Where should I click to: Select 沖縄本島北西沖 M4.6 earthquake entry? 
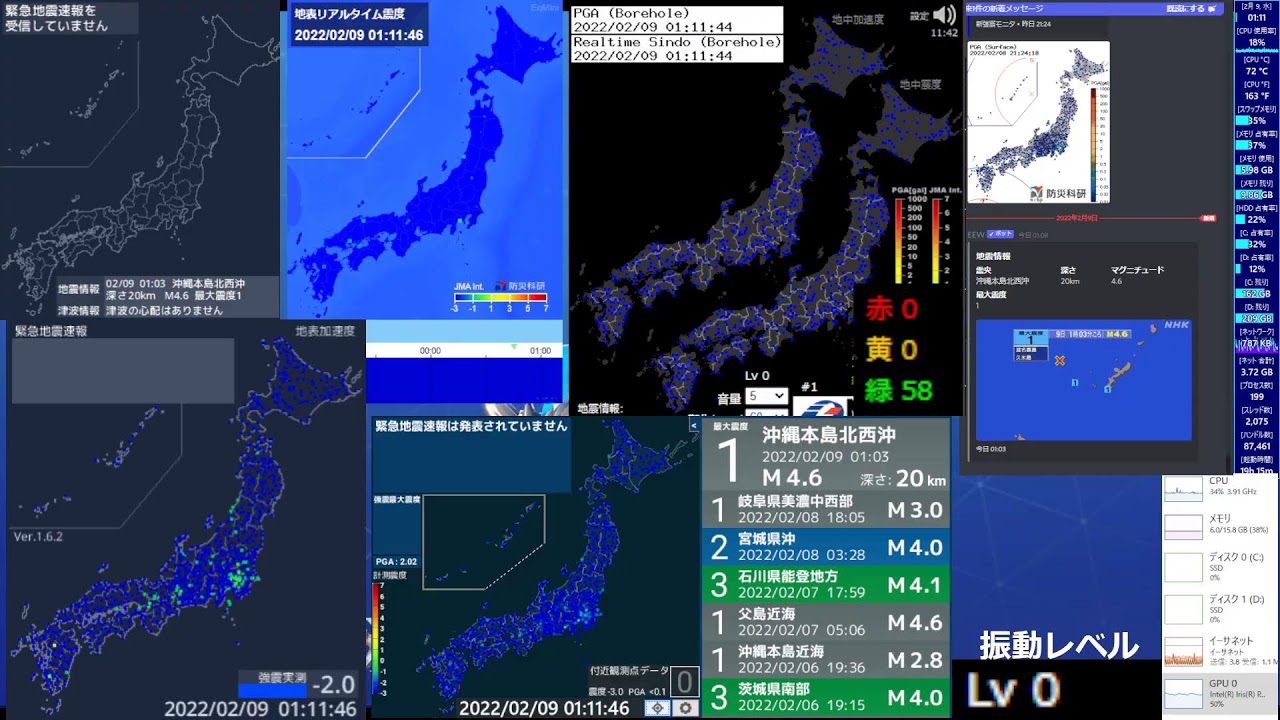coord(826,455)
